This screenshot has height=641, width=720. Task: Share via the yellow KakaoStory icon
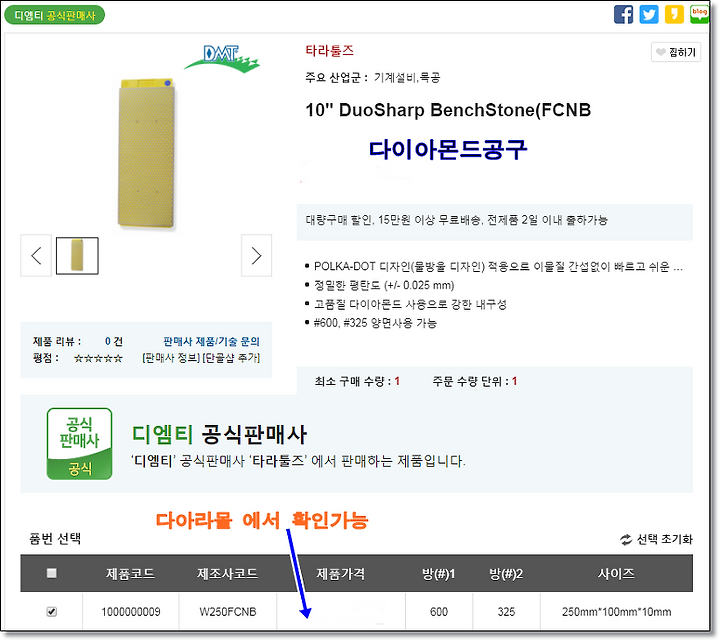pos(674,14)
